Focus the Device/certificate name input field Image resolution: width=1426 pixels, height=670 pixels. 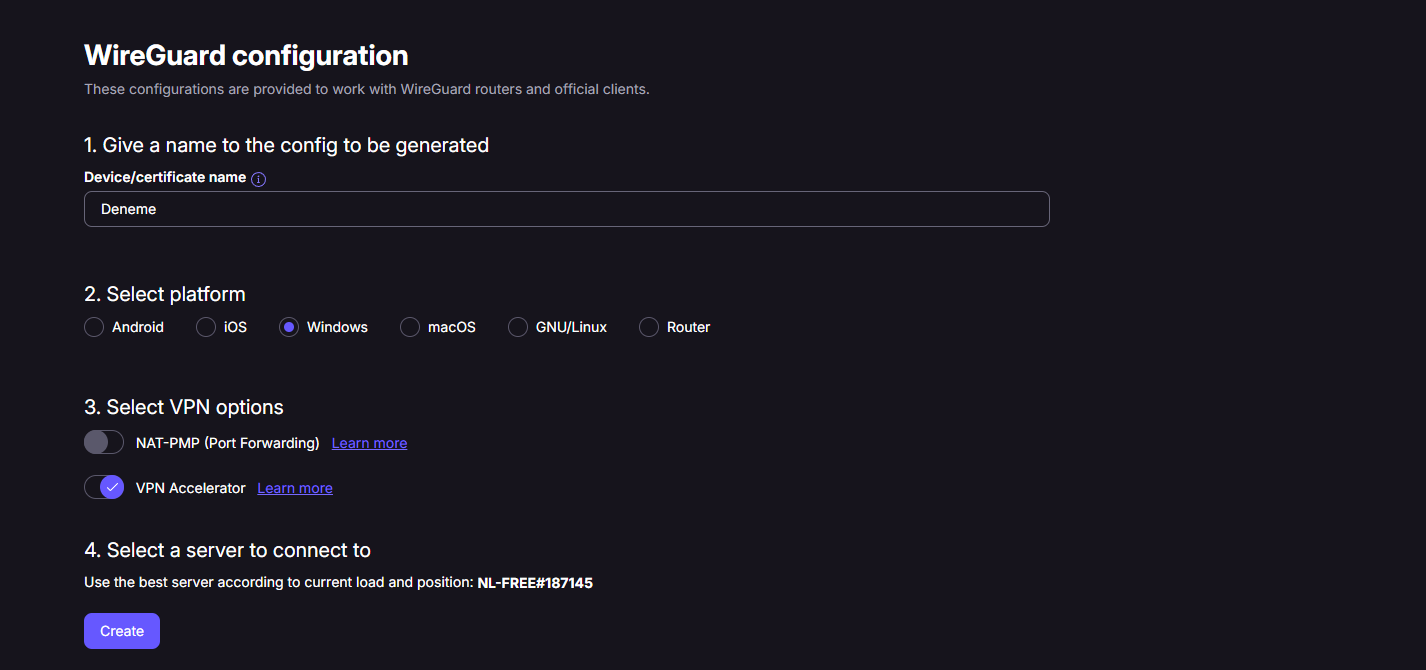pos(566,209)
